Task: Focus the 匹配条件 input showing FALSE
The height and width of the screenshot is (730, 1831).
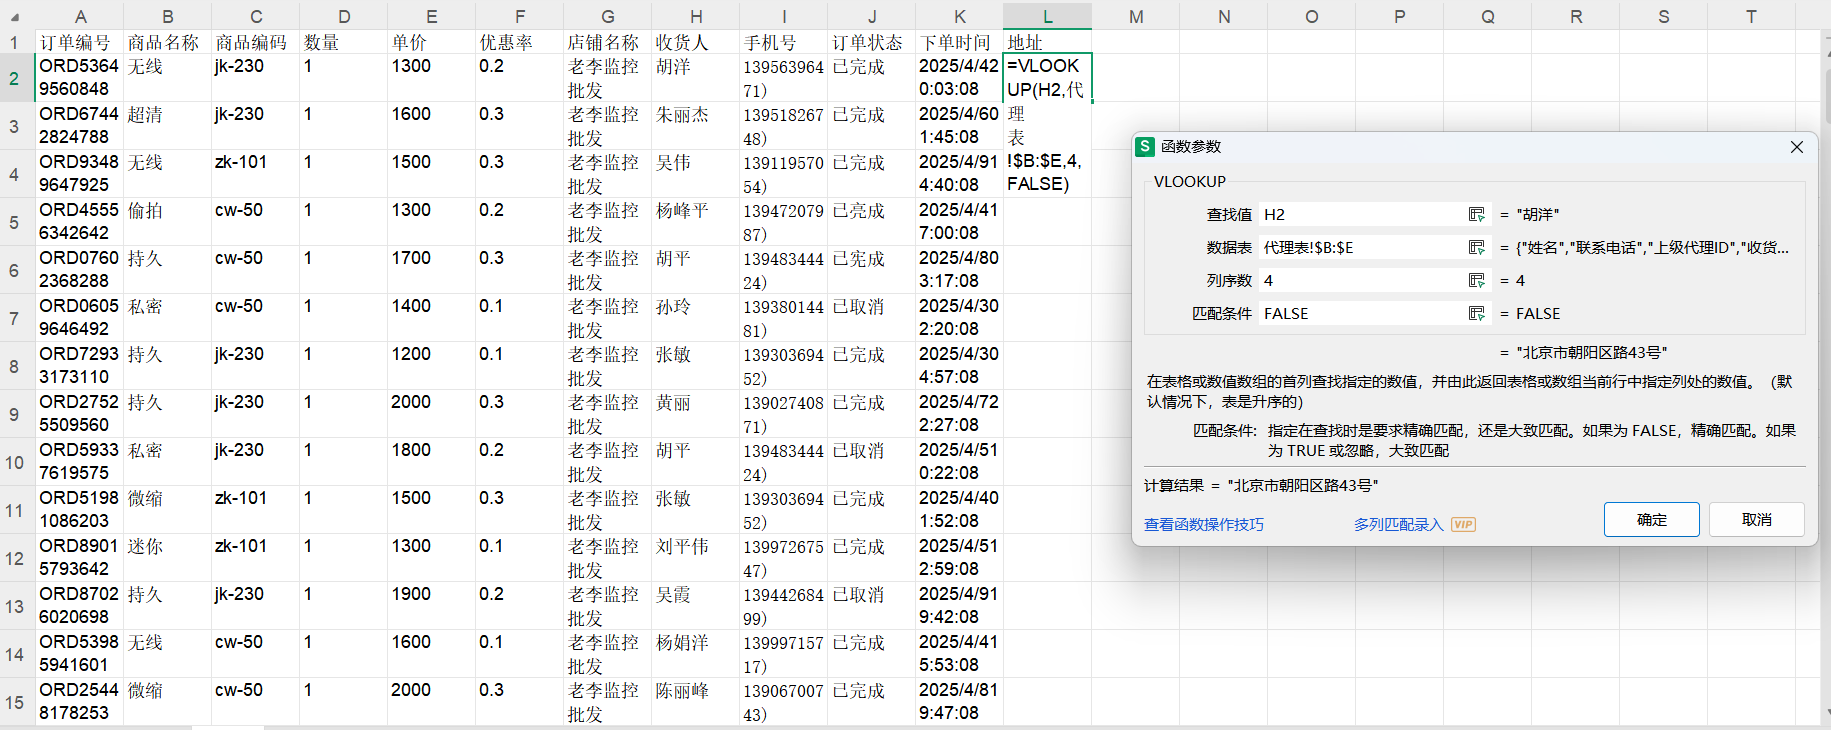Action: (x=1360, y=314)
